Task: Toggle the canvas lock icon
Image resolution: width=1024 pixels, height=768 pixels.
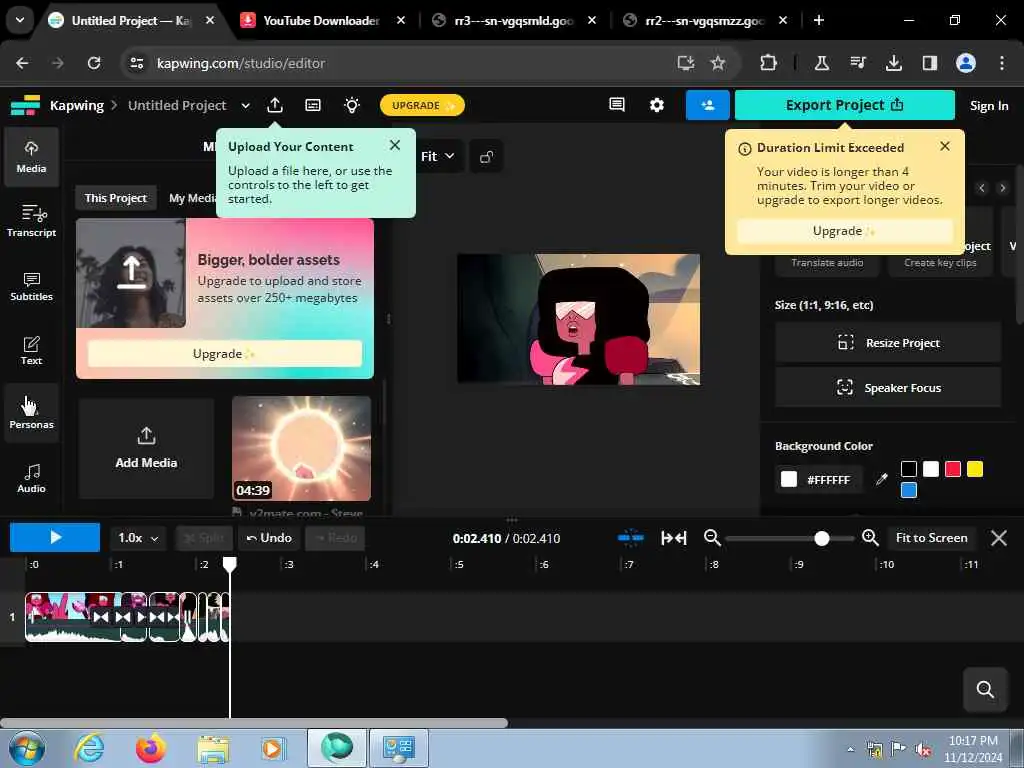Action: (486, 157)
